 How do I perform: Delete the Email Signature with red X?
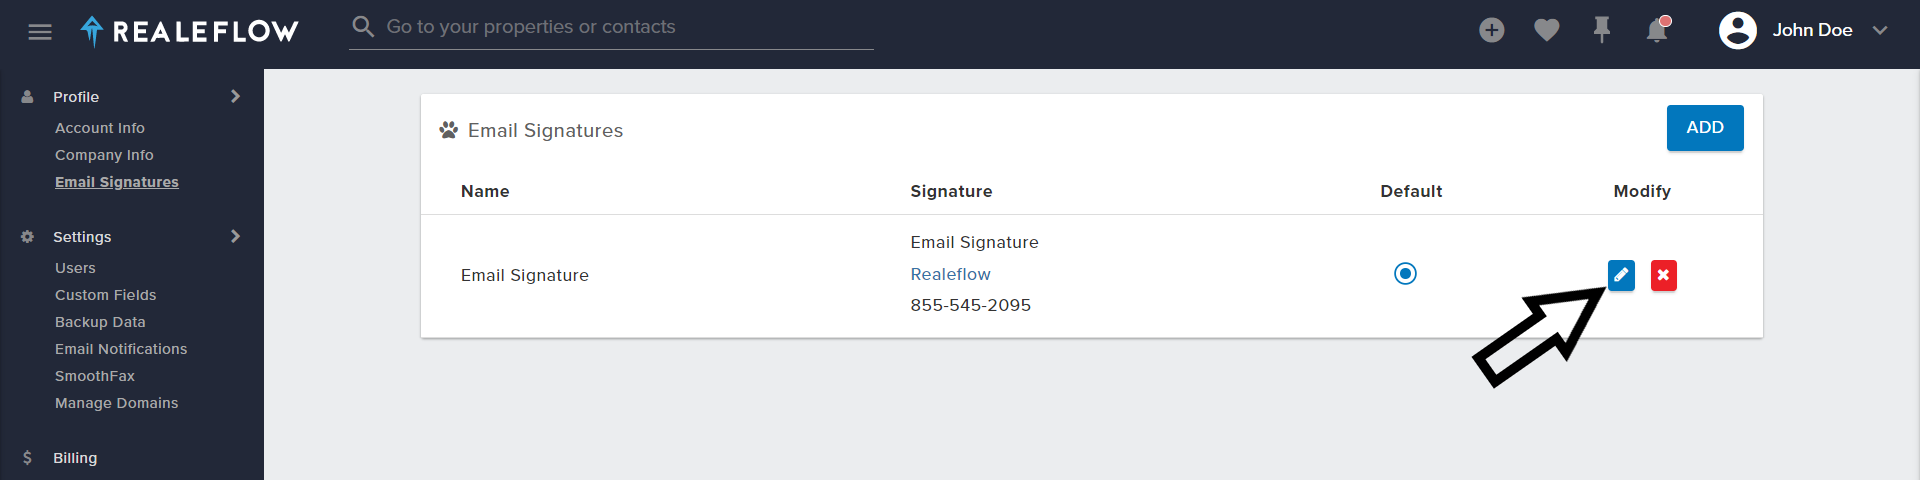point(1663,275)
